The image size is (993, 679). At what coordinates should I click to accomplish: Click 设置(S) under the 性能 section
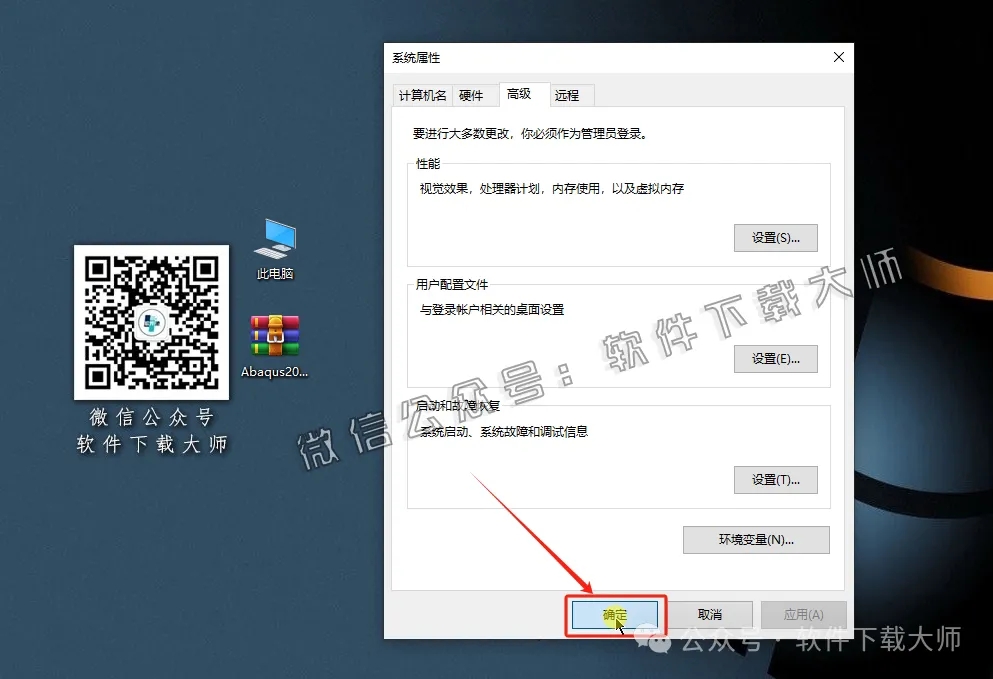(776, 237)
